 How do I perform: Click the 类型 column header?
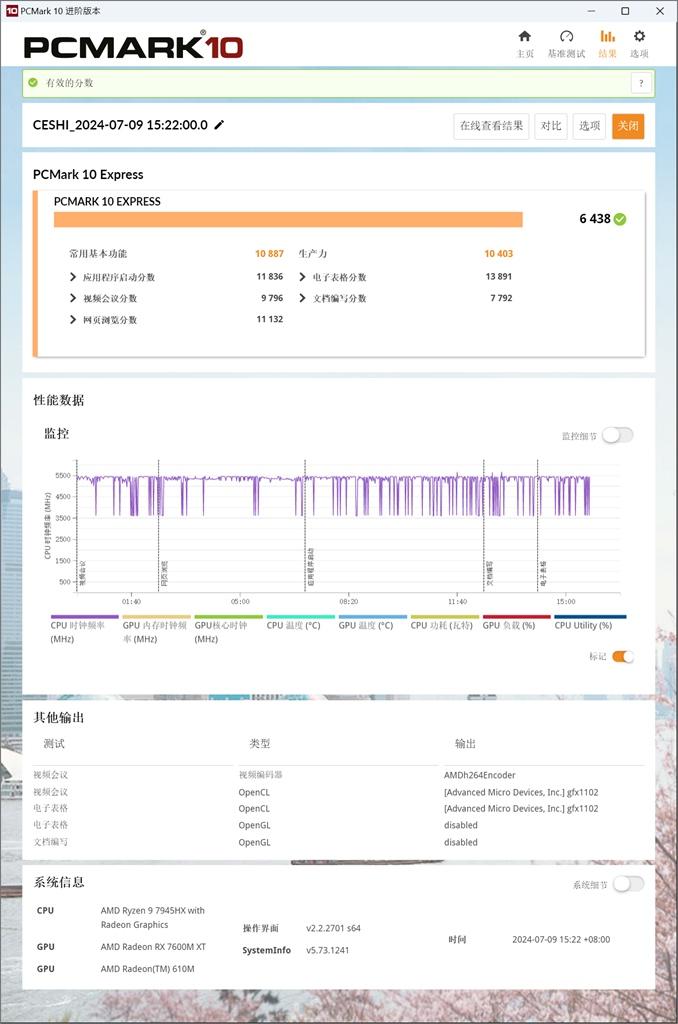pos(259,744)
